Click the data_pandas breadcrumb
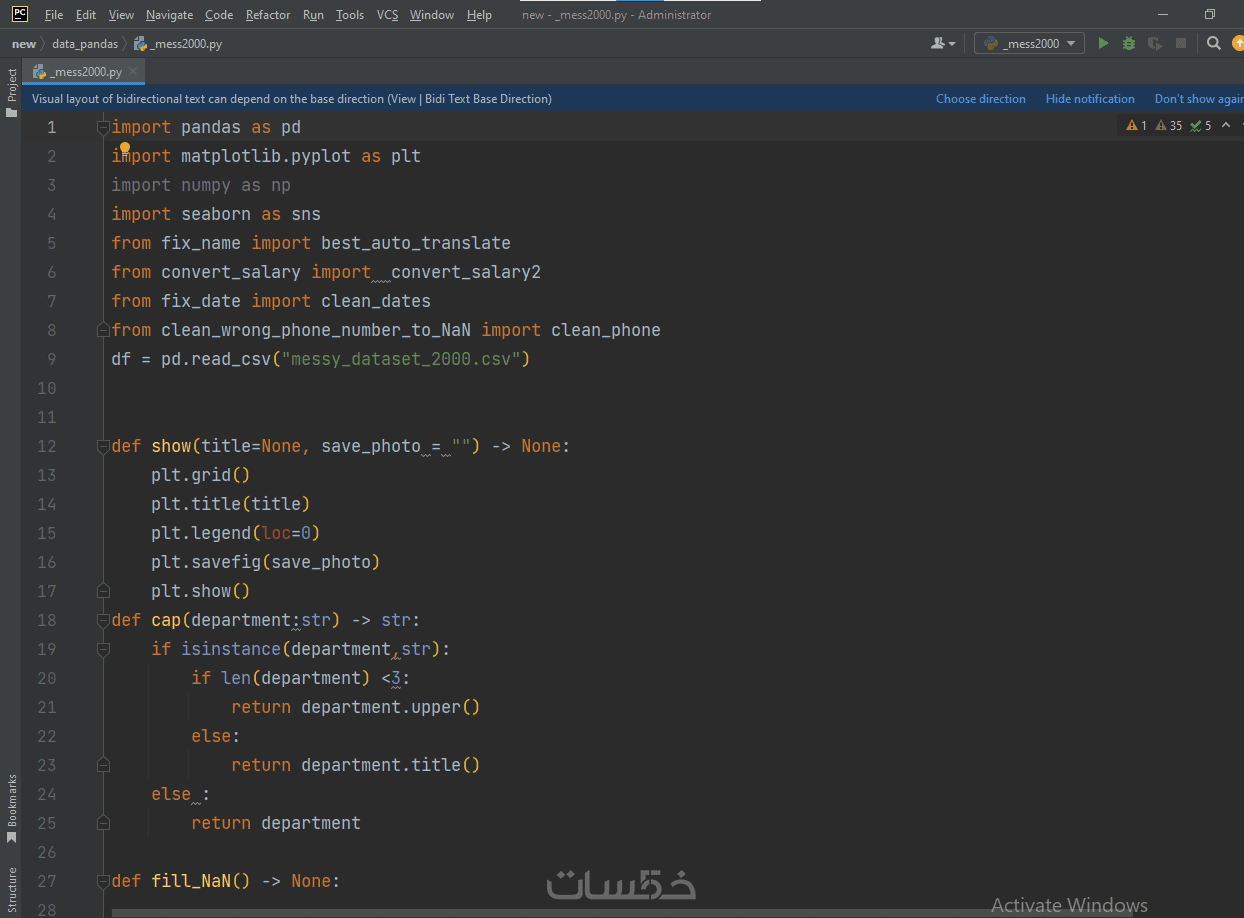1244x918 pixels. coord(85,44)
